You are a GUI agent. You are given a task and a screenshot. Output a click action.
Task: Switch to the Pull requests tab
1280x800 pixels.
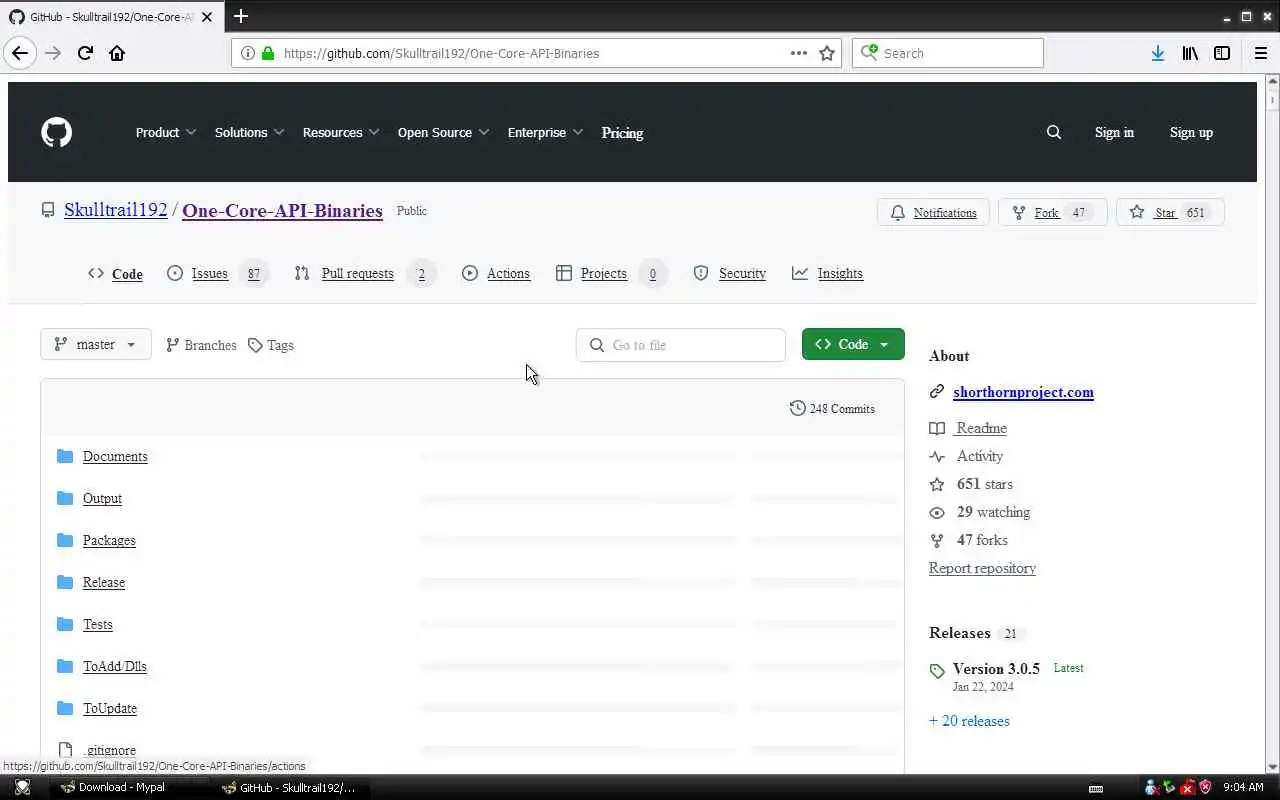click(x=365, y=273)
